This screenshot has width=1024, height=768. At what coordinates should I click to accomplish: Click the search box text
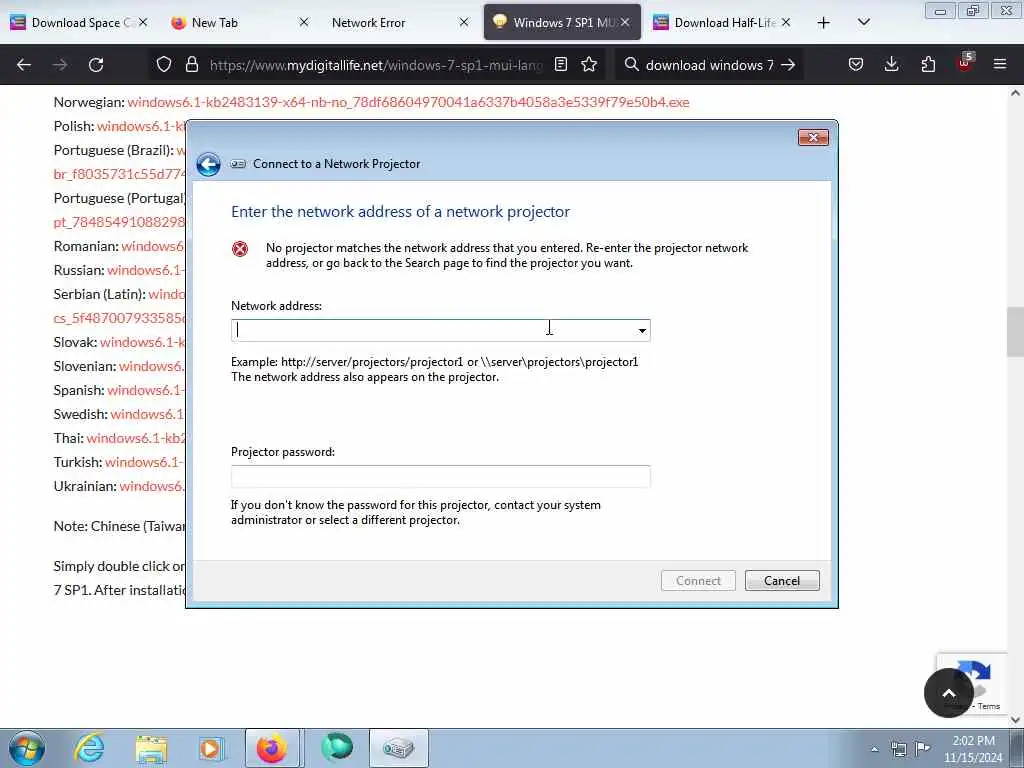[x=709, y=65]
